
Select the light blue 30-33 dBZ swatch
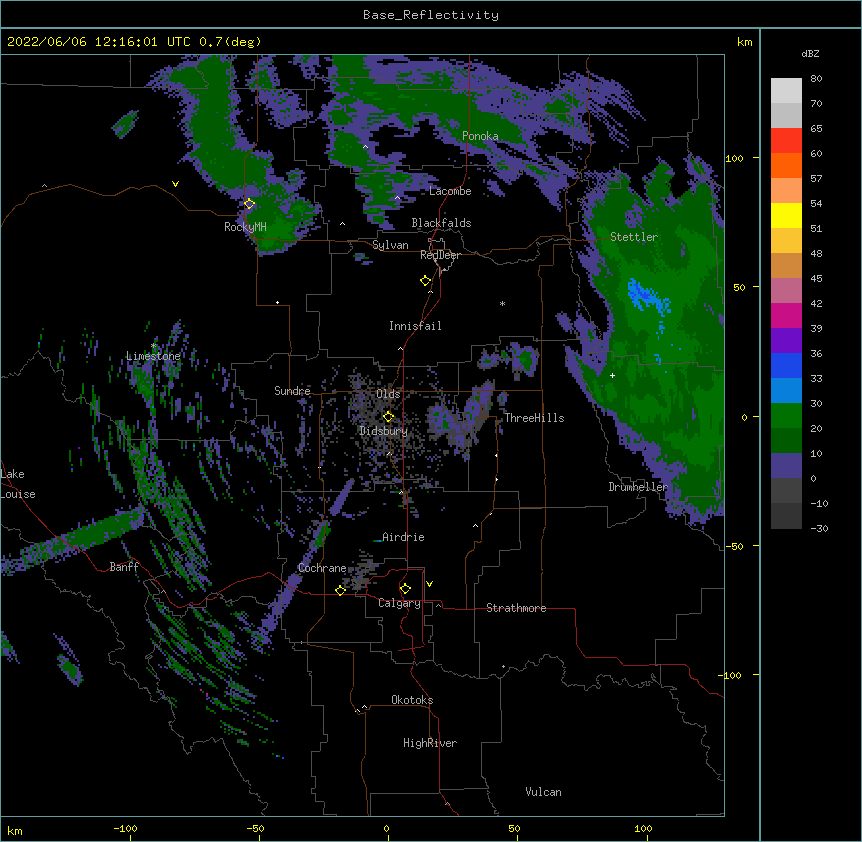pos(786,391)
